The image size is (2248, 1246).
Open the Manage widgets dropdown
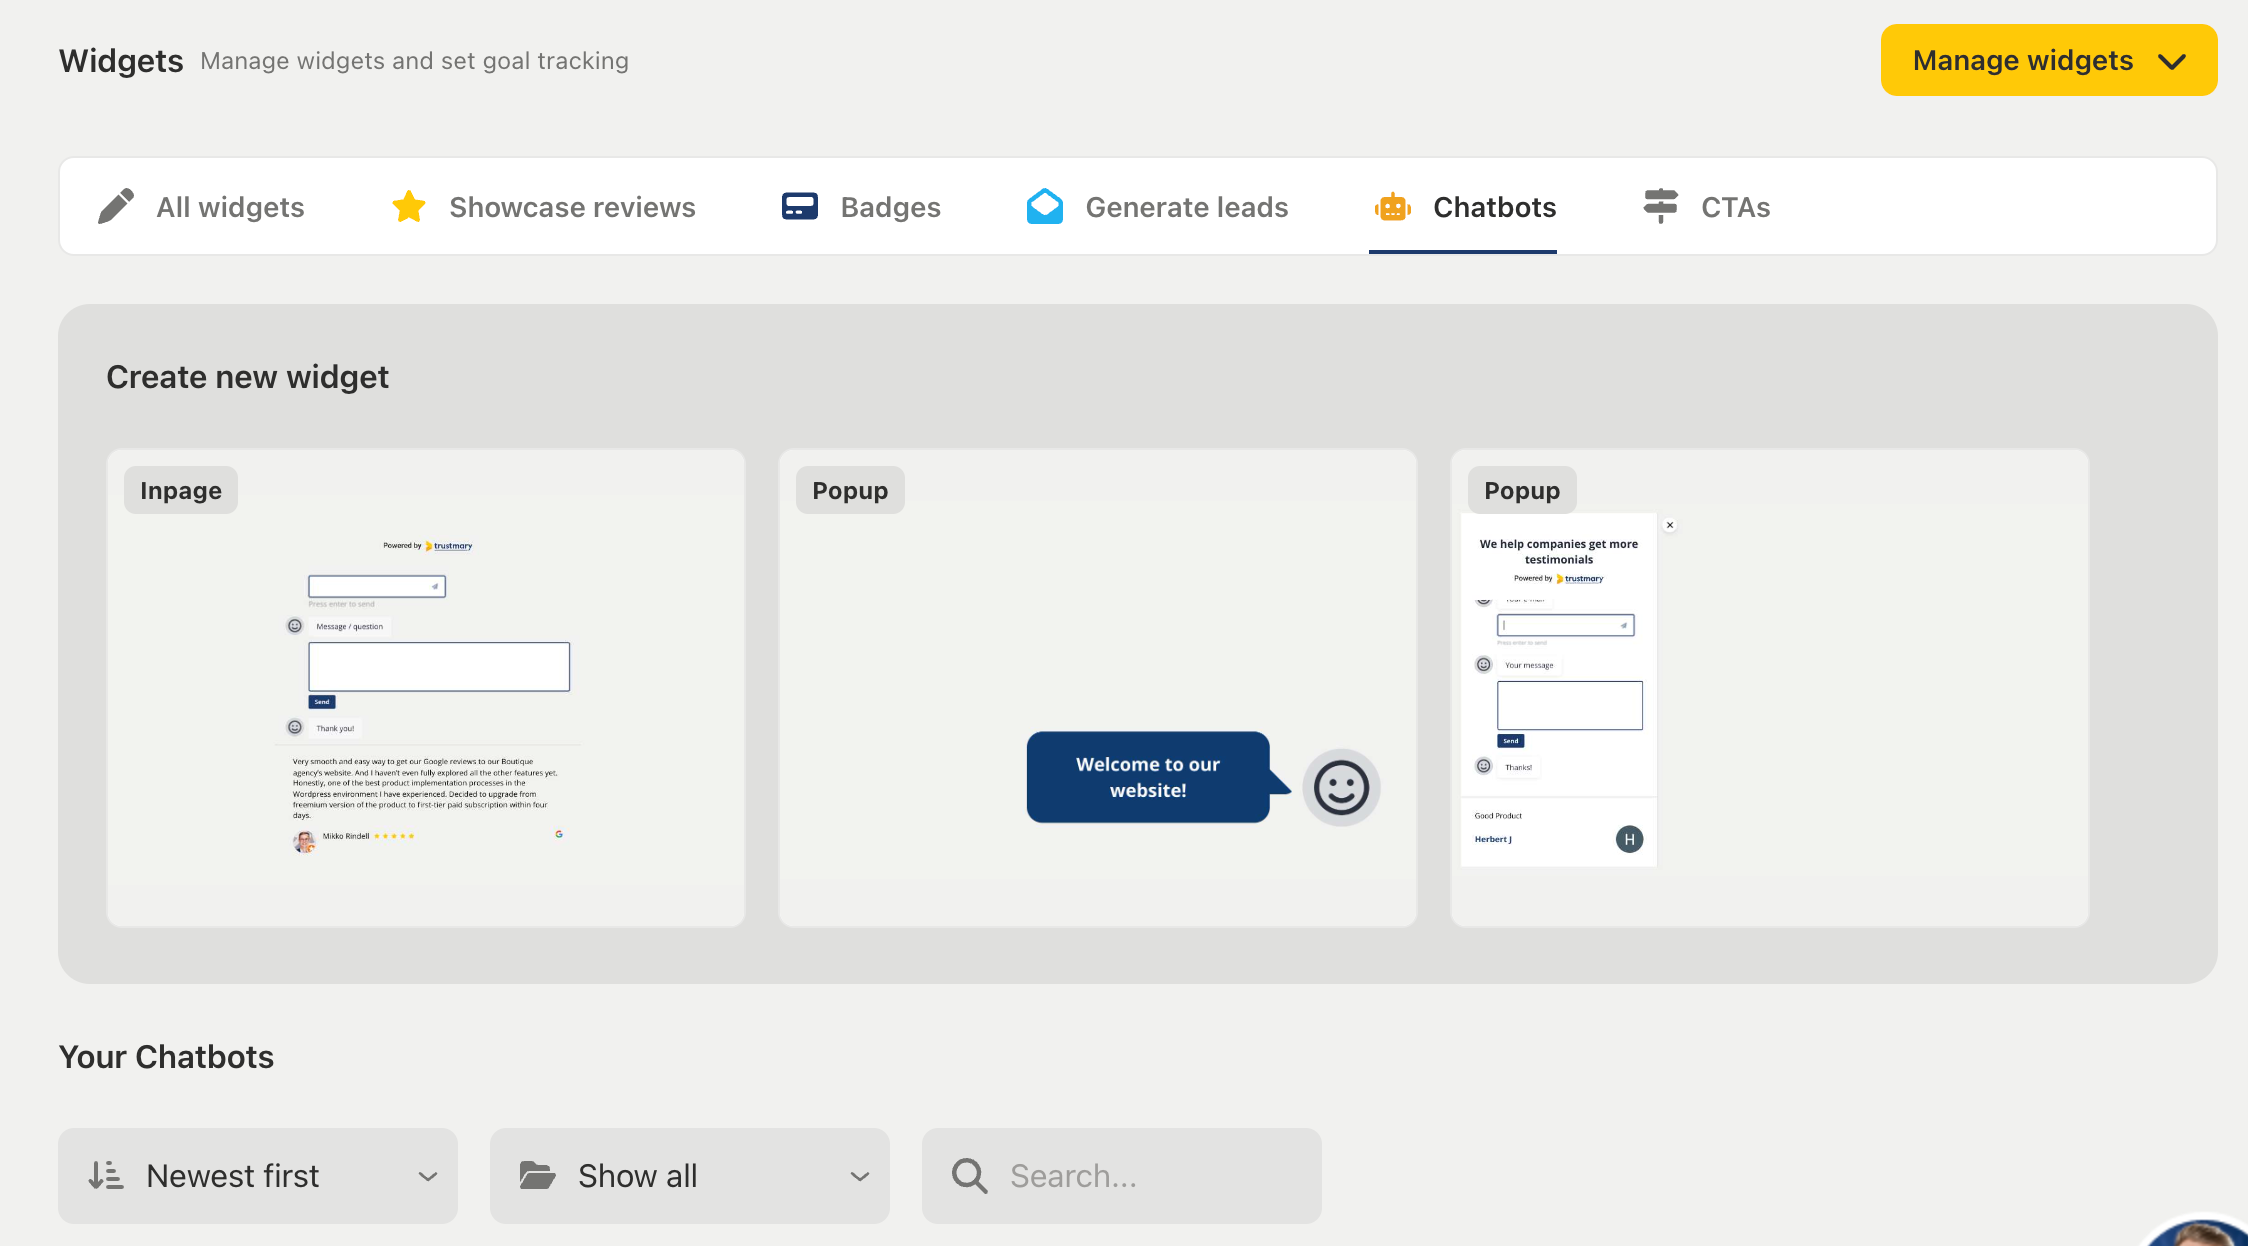(x=2048, y=61)
